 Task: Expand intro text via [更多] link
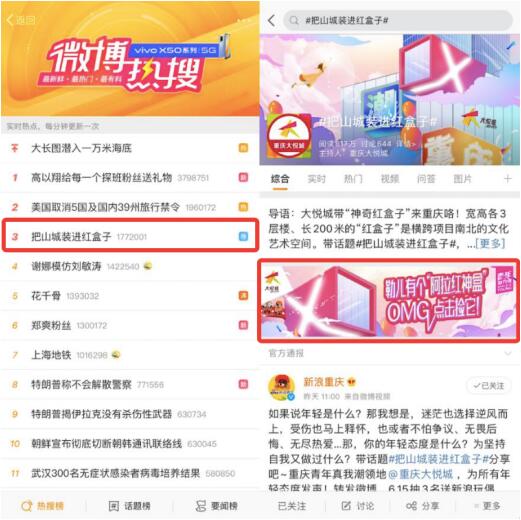[490, 244]
